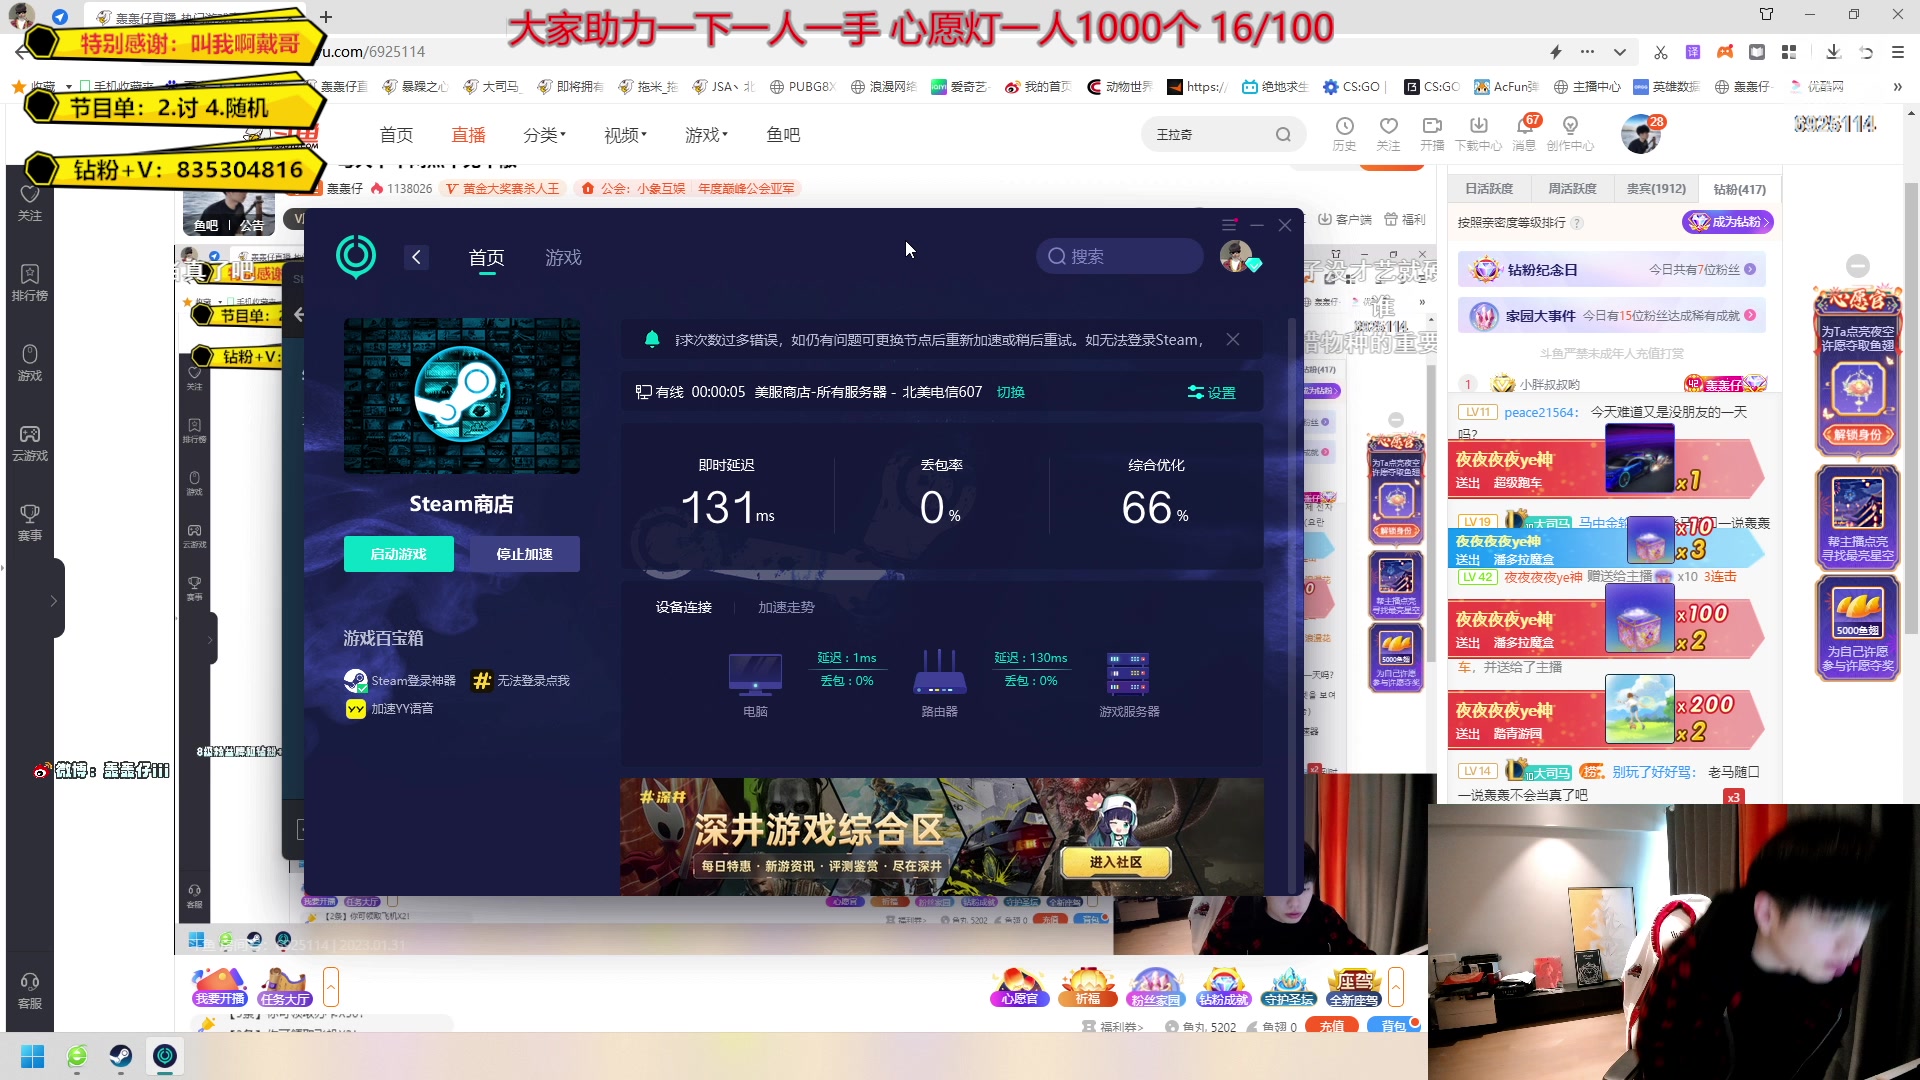Open the accelerator hamburger menu icon

[x=1229, y=225]
